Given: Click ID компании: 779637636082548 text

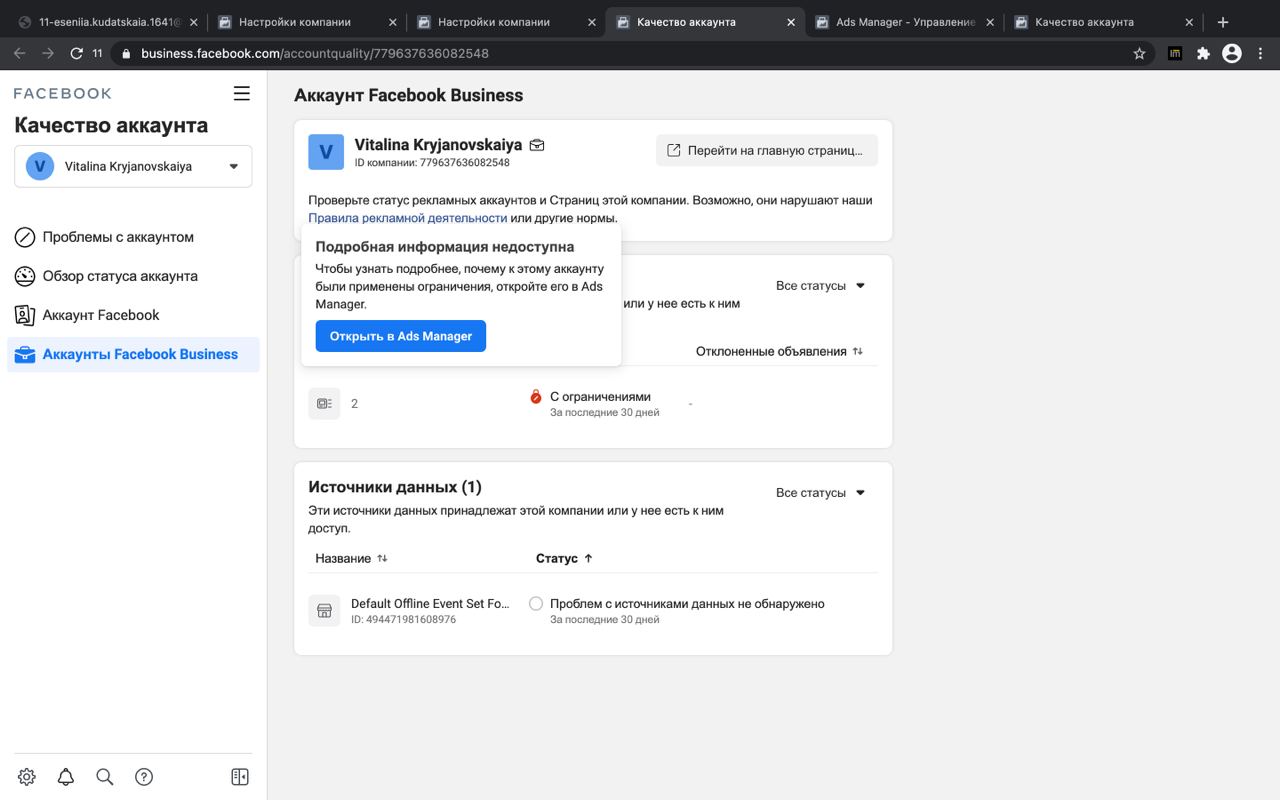Looking at the screenshot, I should [432, 163].
